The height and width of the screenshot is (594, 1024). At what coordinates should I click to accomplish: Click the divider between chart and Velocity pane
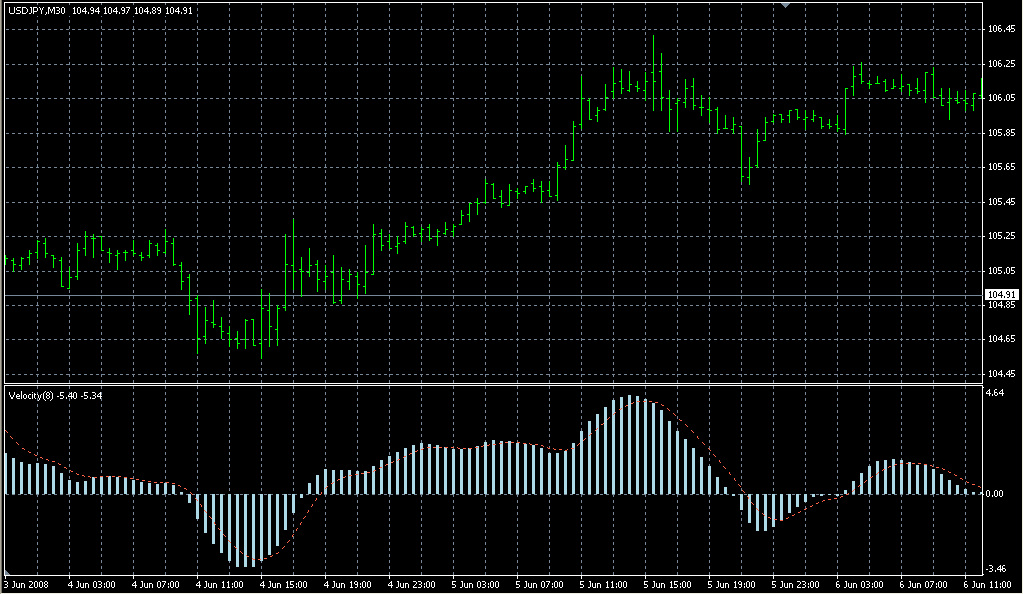[x=490, y=384]
